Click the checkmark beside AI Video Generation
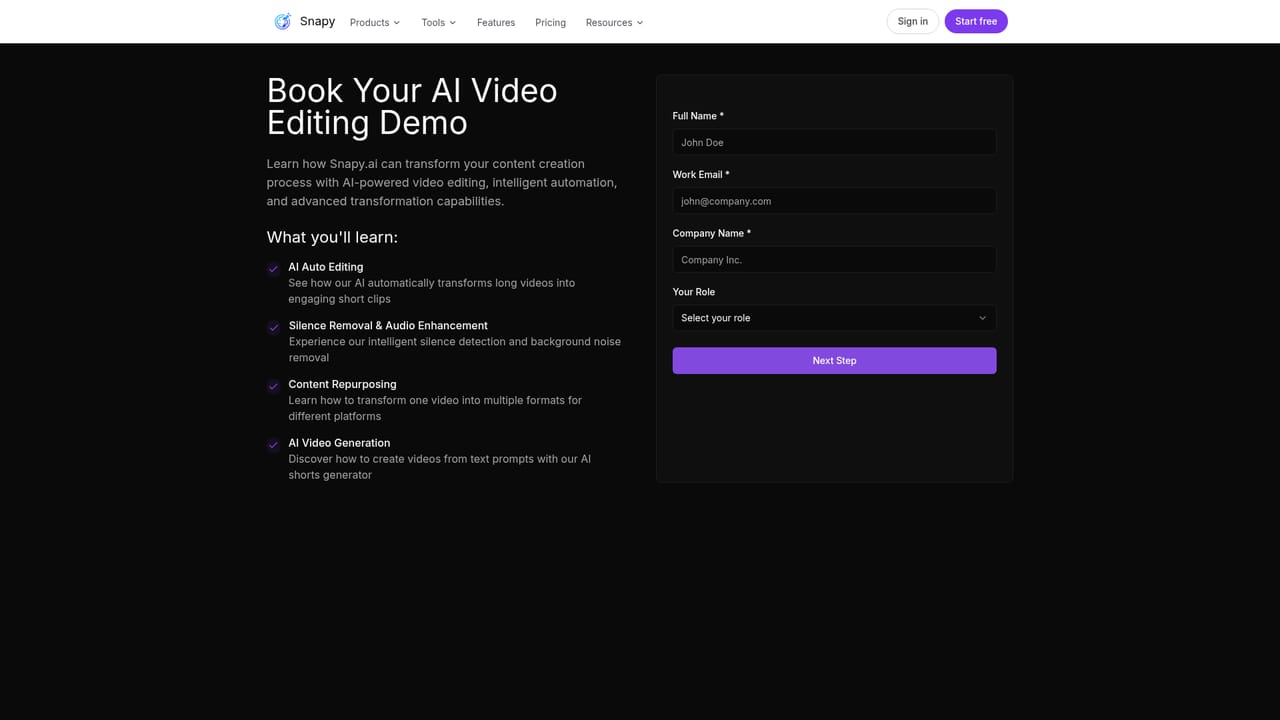1280x720 pixels. click(273, 445)
